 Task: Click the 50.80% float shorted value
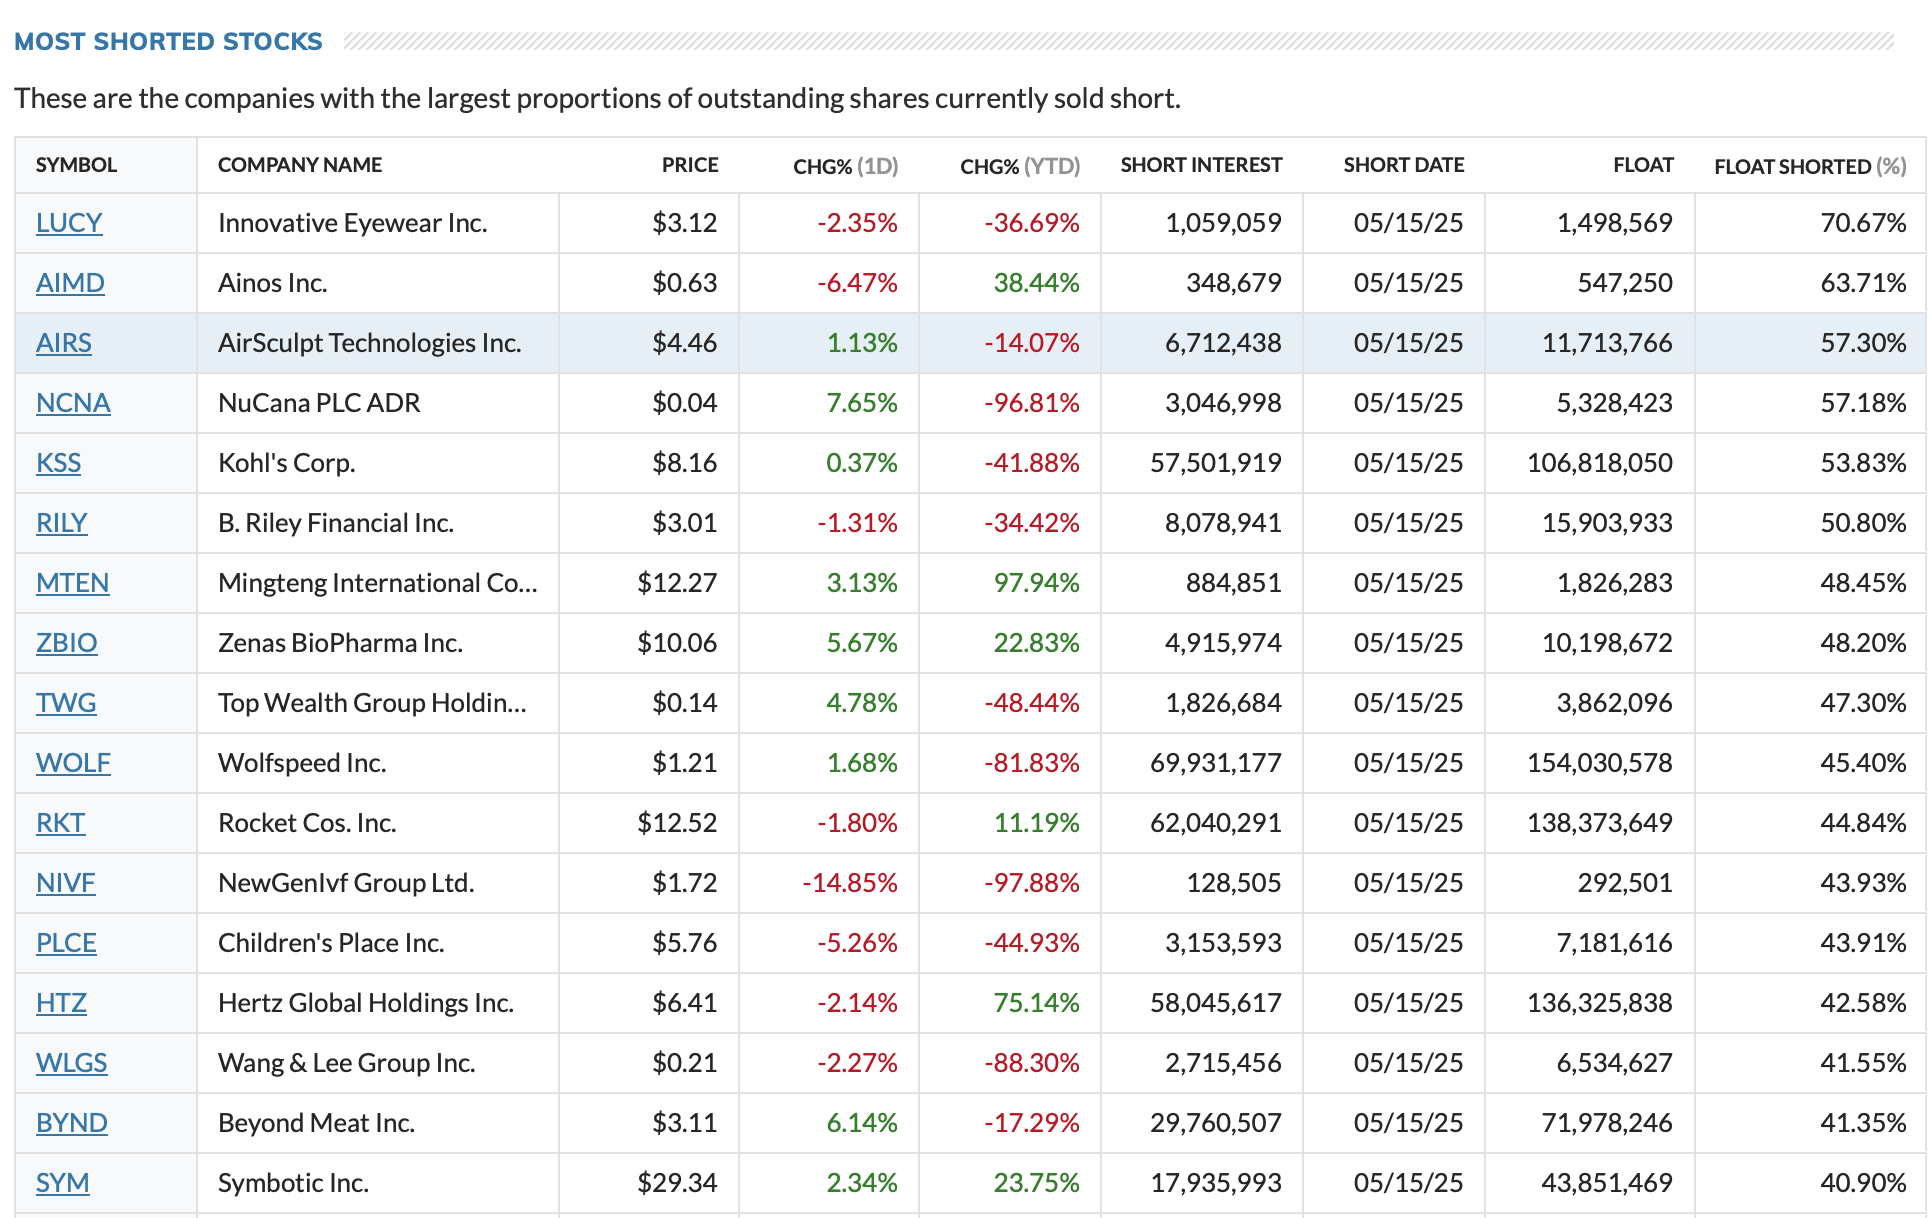tap(1863, 523)
